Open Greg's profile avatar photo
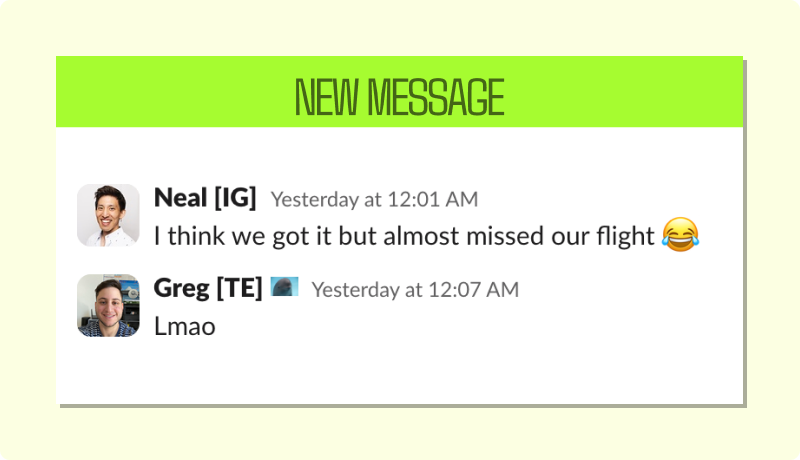Screen dimensions: 800x460 point(108,305)
